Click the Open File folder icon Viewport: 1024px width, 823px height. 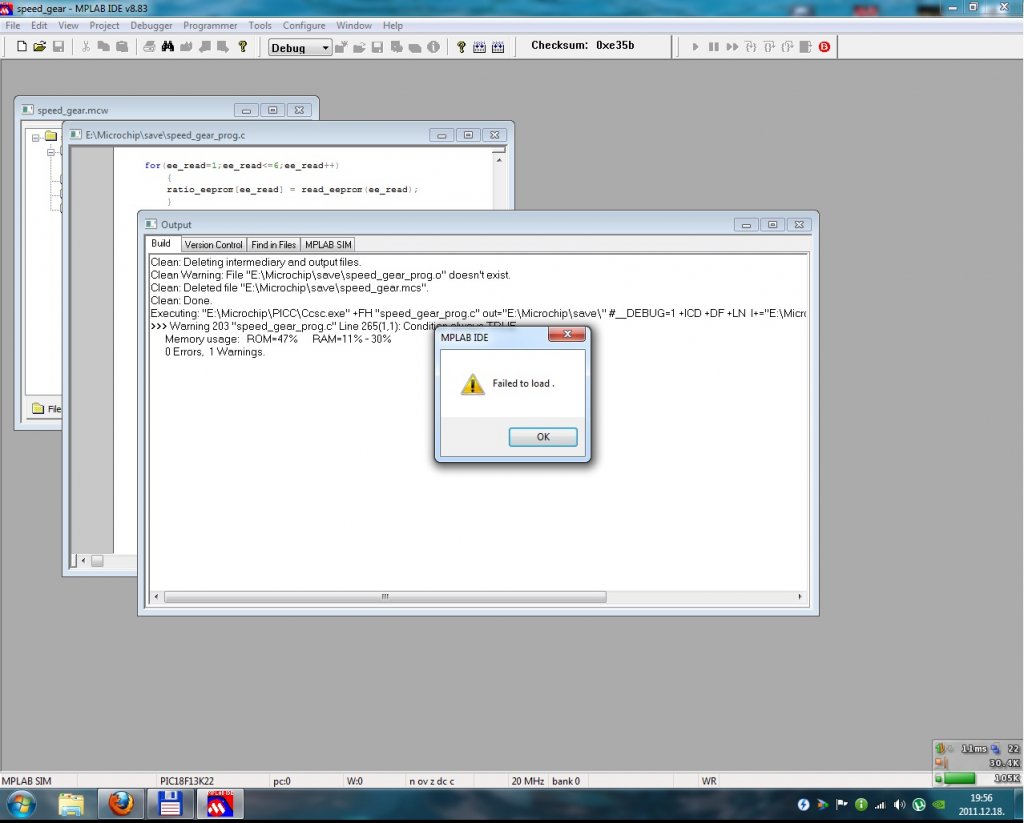pyautogui.click(x=40, y=47)
